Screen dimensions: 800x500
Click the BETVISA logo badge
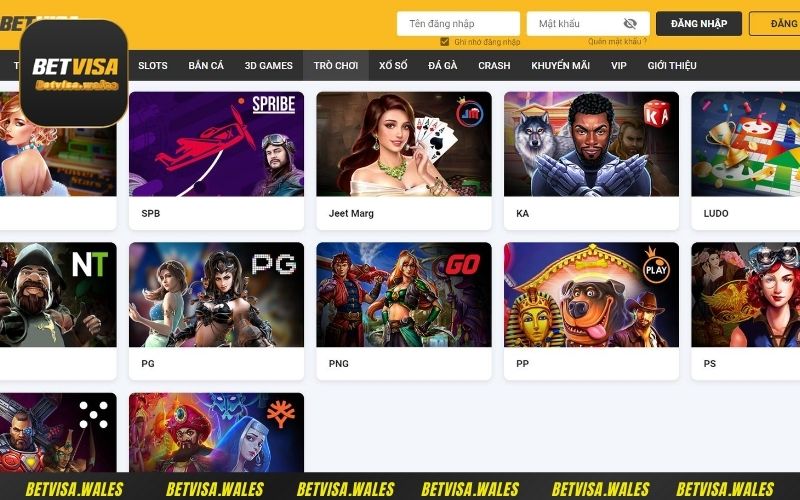[x=74, y=73]
